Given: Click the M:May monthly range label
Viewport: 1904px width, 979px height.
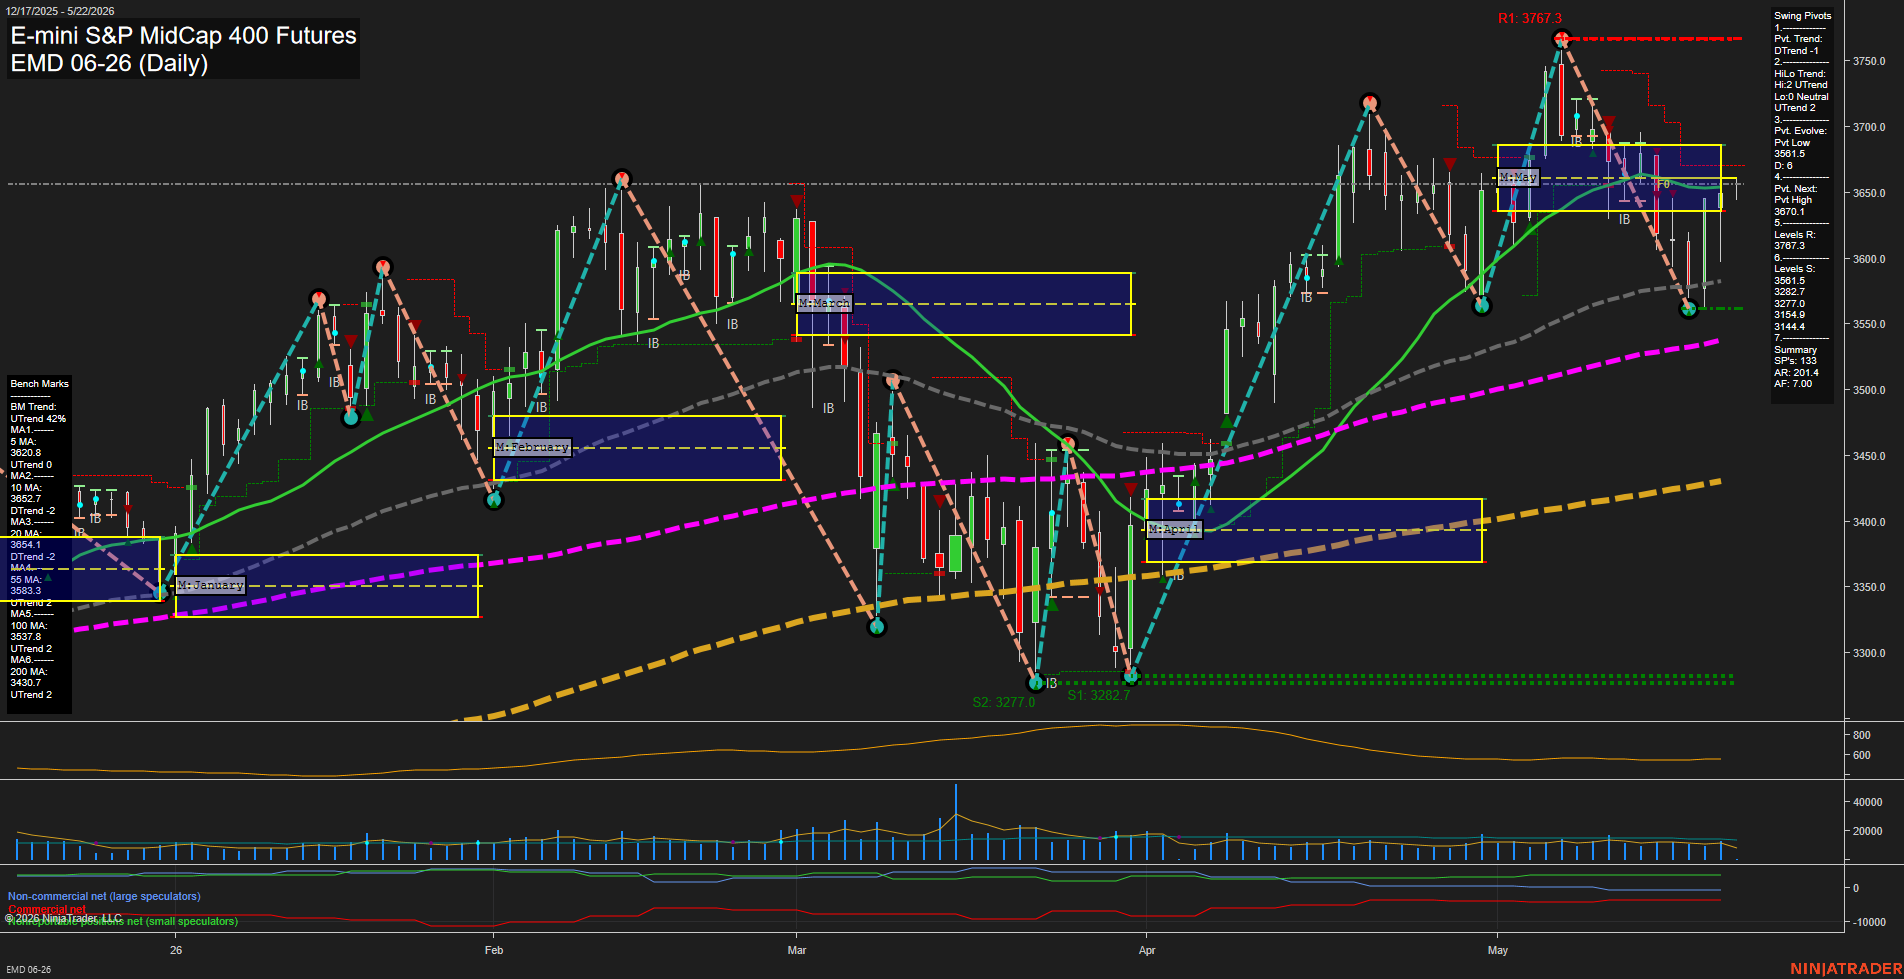Looking at the screenshot, I should pos(1518,177).
